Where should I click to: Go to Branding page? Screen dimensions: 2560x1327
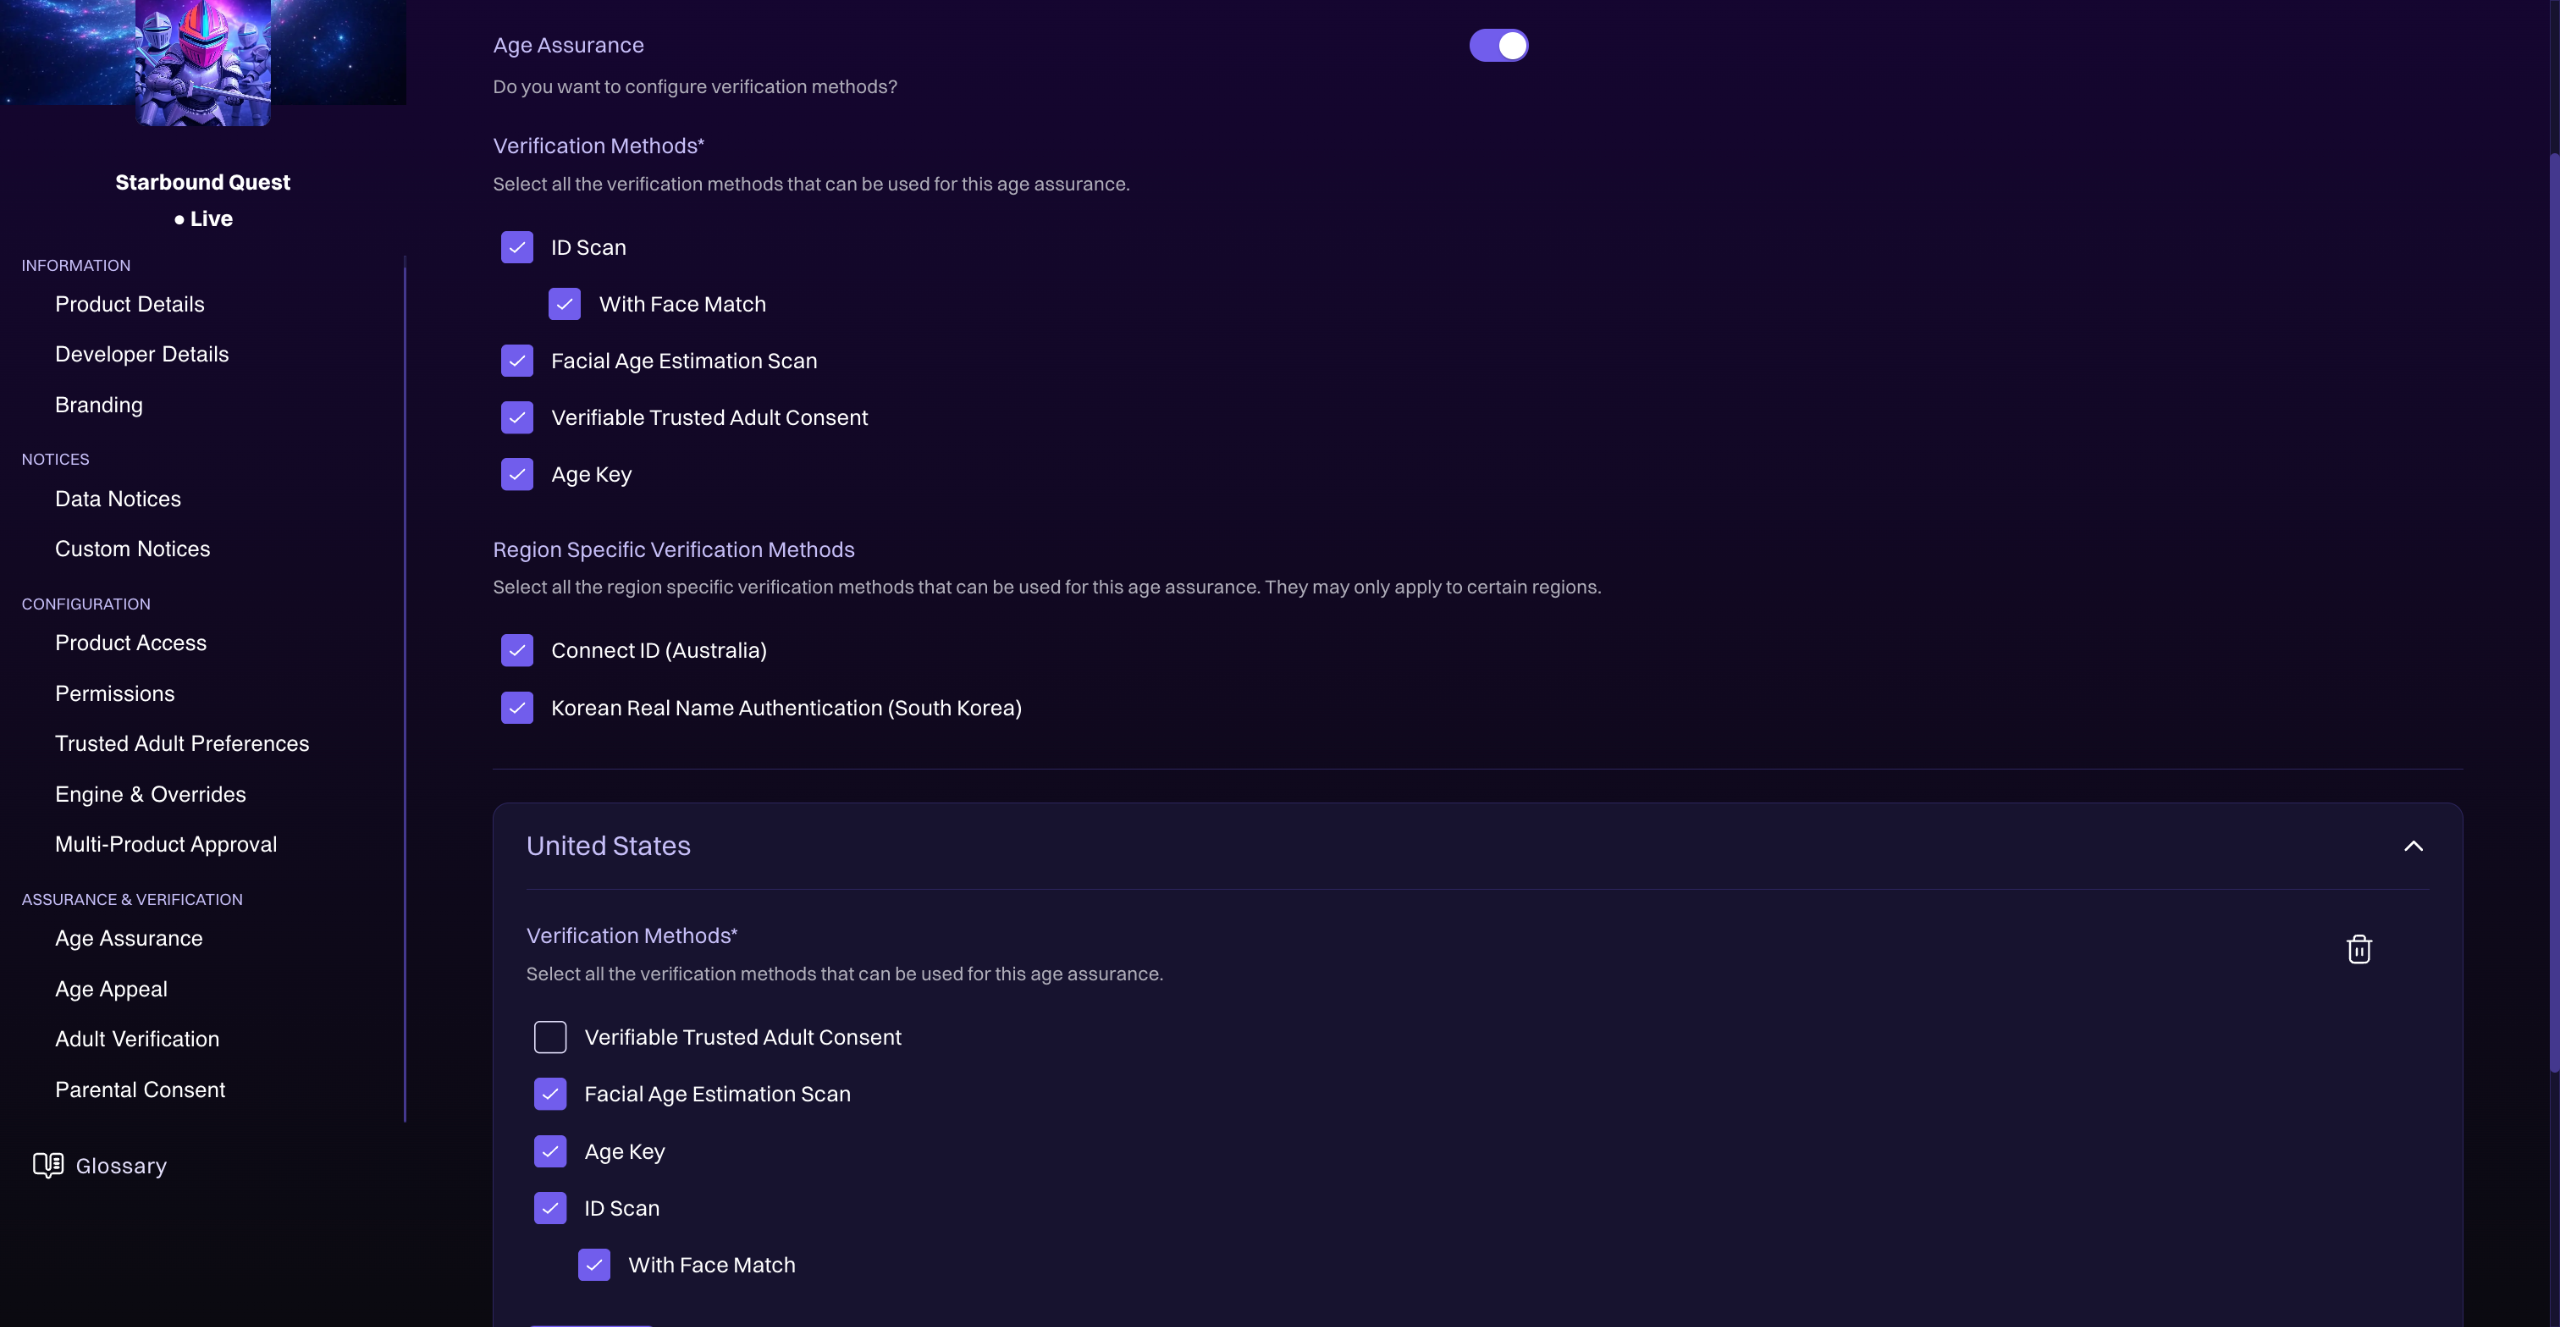coord(98,405)
